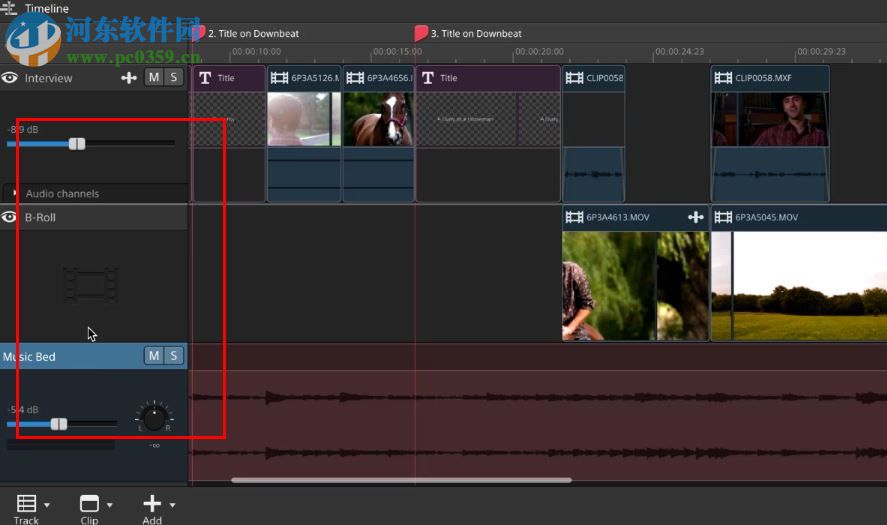Select the 6P3A4656 horse clip
Image resolution: width=887 pixels, height=525 pixels.
378,133
